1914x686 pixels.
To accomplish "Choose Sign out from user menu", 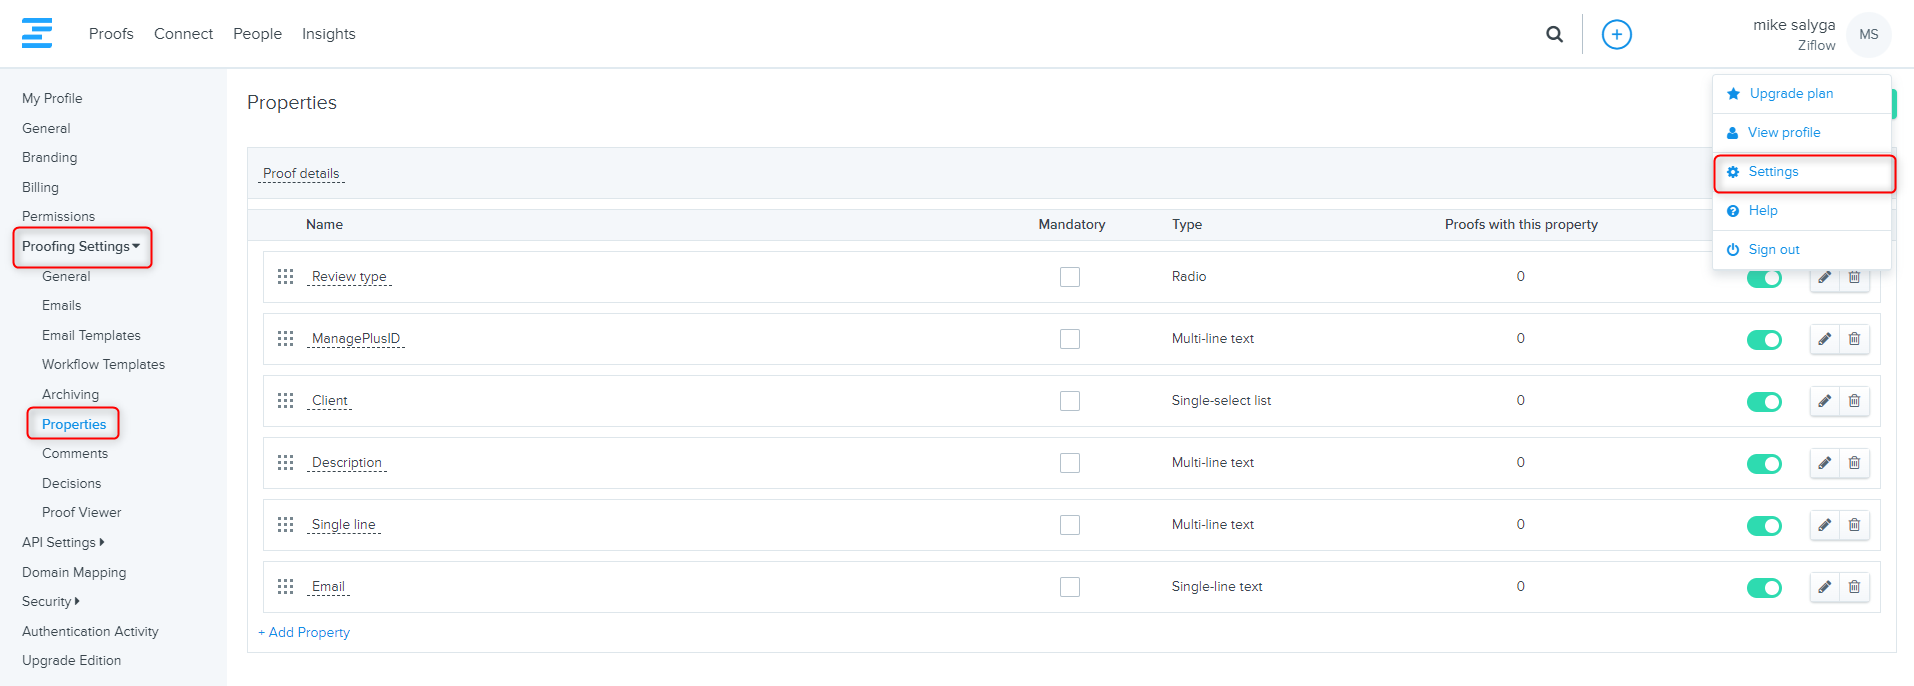I will [1773, 250].
